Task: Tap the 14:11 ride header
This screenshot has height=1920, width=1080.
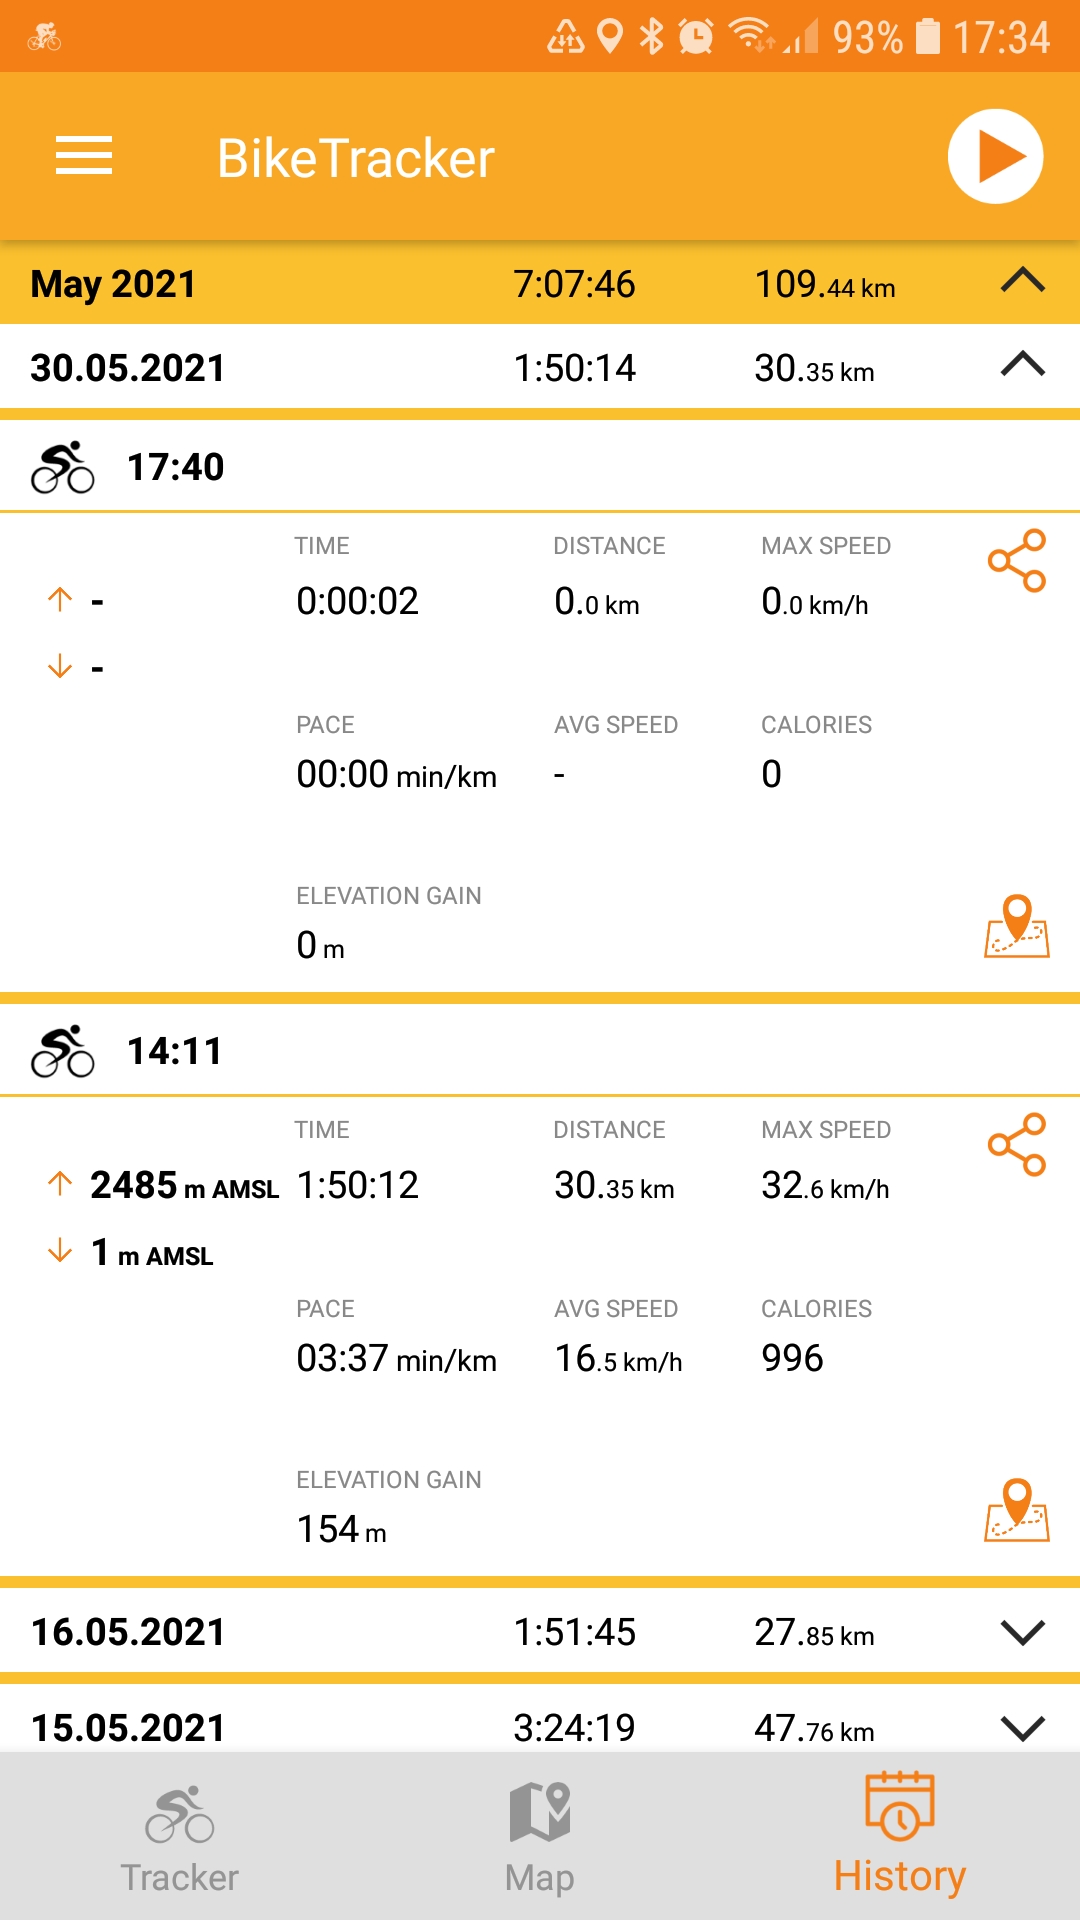Action: point(175,1051)
